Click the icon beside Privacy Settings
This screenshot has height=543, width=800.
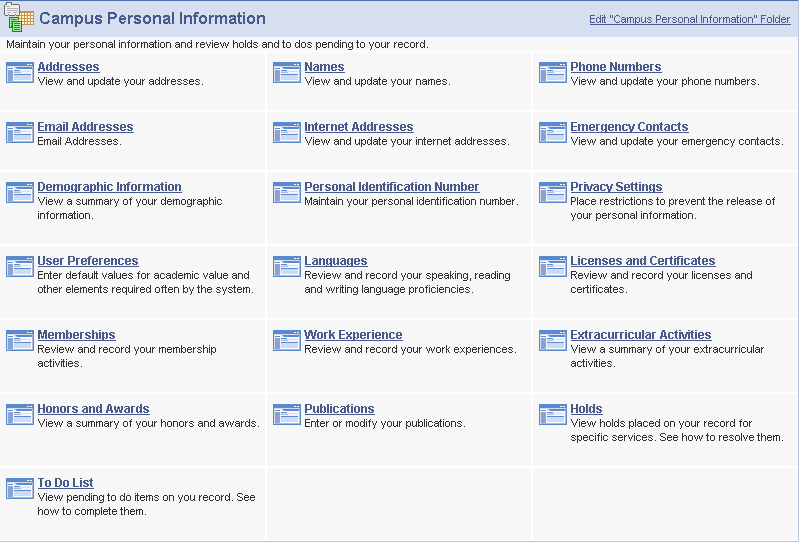(553, 192)
